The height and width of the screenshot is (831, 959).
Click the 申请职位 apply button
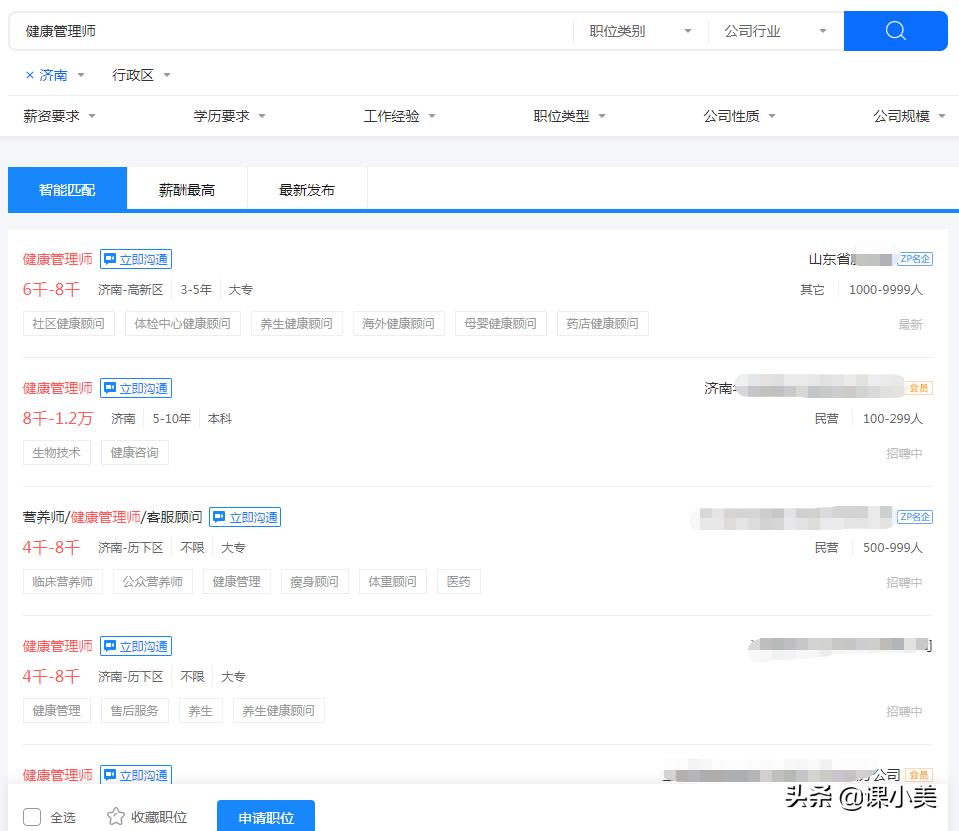tap(265, 817)
